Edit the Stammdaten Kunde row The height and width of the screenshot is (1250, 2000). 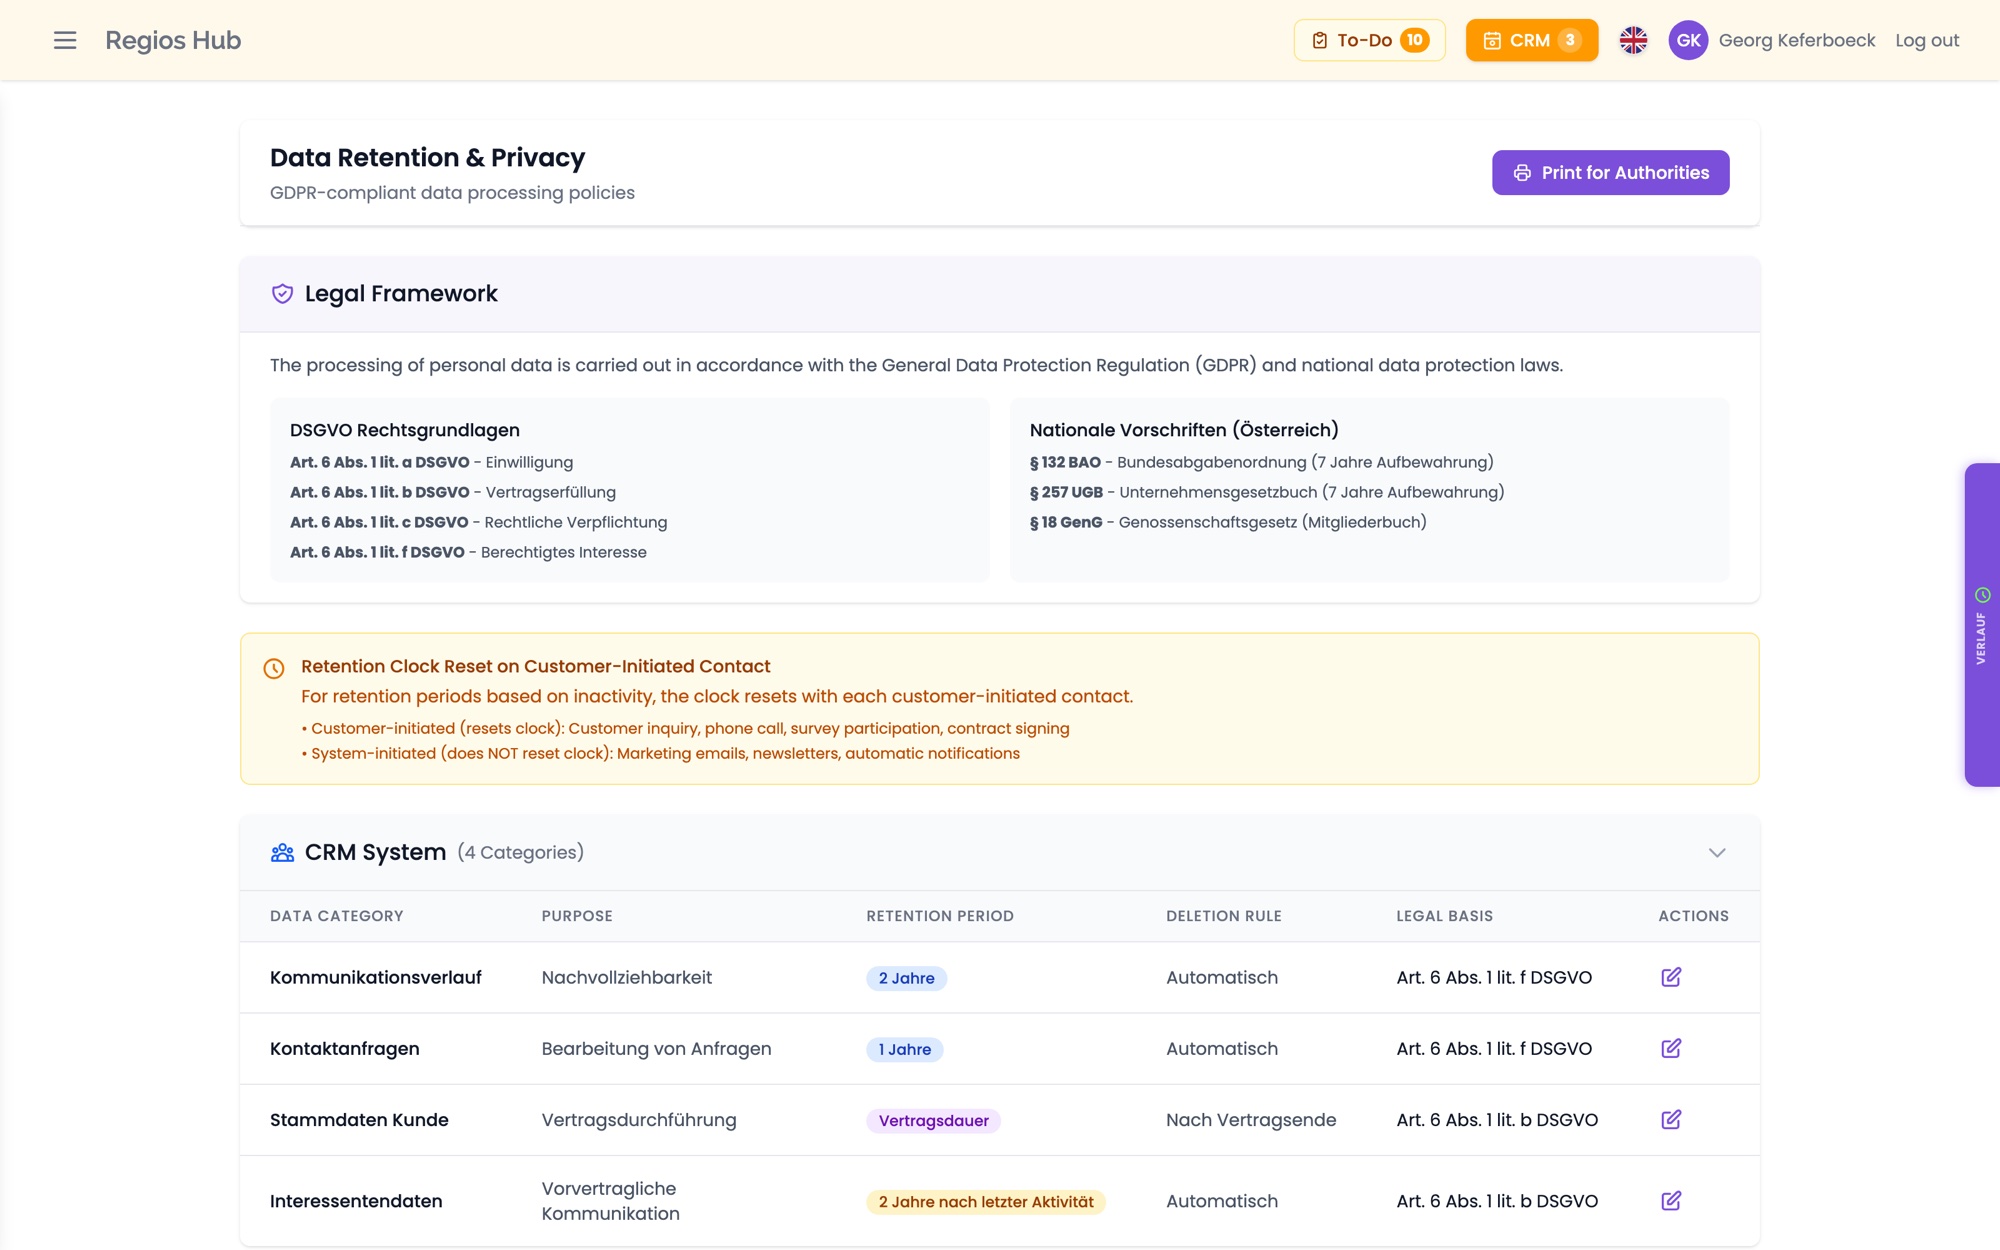[1671, 1119]
